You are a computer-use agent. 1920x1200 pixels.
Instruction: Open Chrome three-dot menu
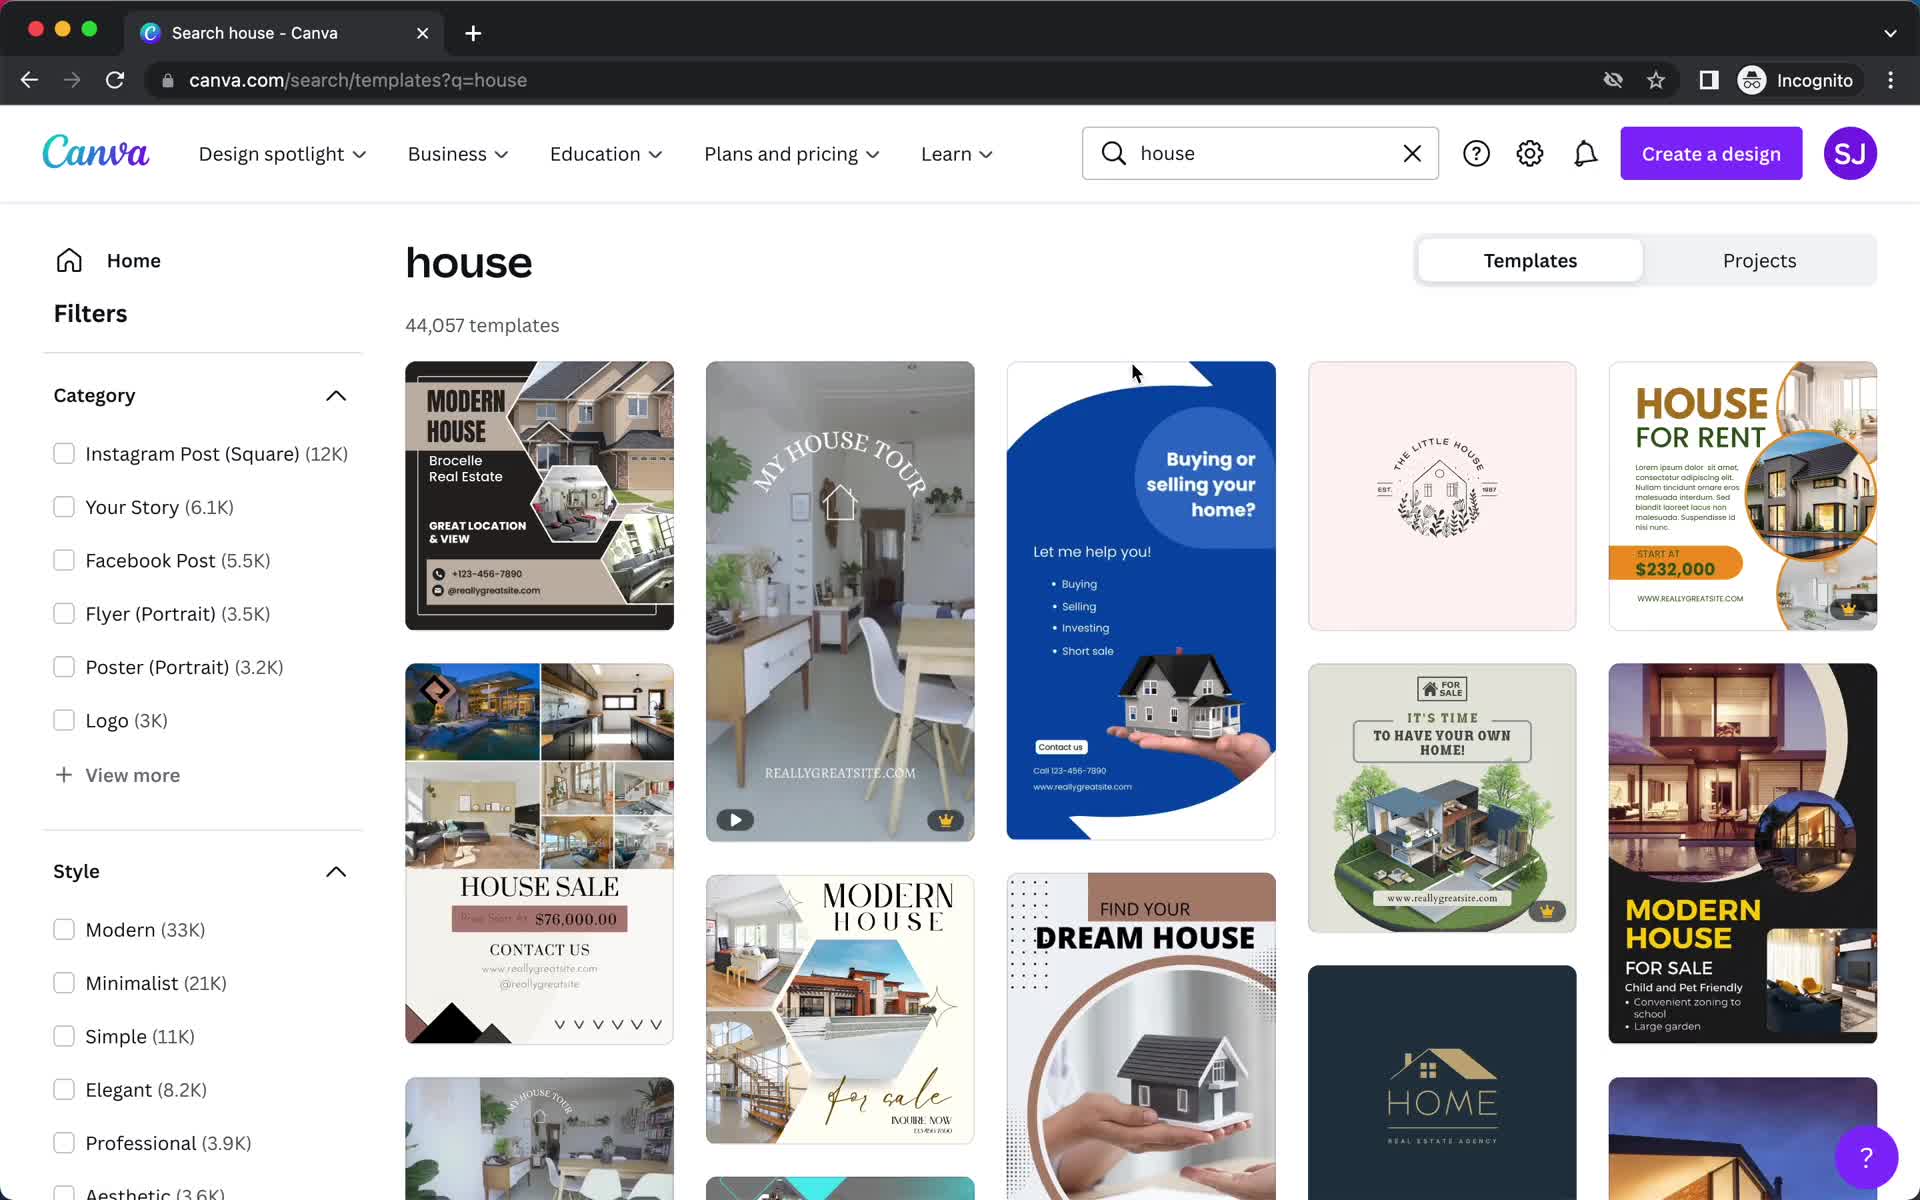(x=1890, y=80)
